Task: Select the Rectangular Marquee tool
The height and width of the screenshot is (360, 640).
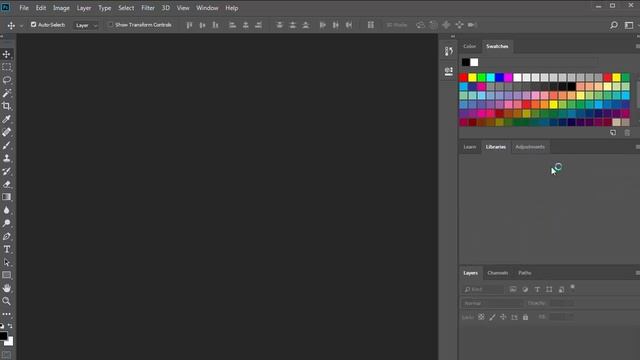Action: 7,67
